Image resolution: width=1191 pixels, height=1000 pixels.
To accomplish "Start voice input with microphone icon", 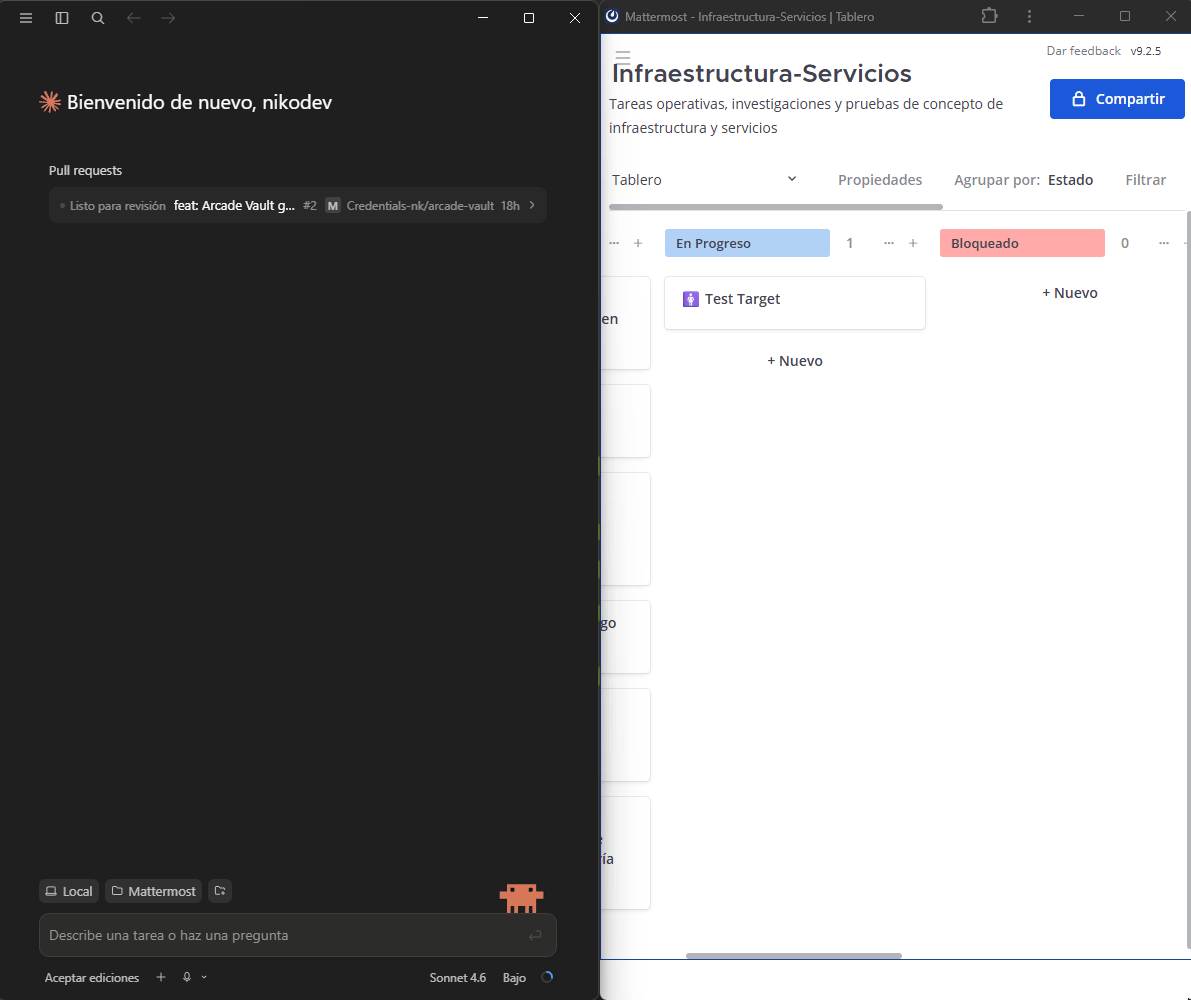I will pyautogui.click(x=187, y=977).
